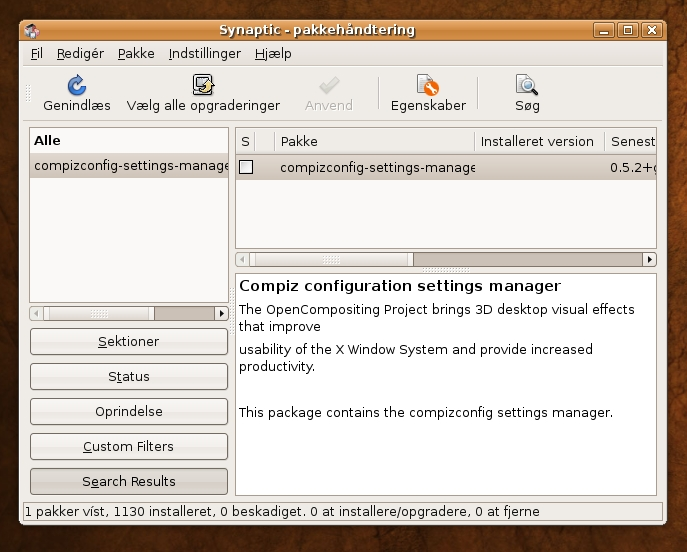
Task: Click the Genindlæs reload icon
Action: point(76,86)
